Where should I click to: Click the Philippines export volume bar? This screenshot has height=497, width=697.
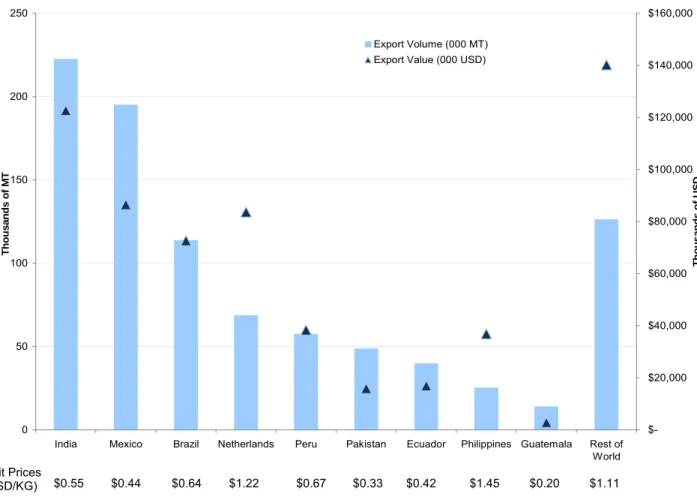(486, 409)
